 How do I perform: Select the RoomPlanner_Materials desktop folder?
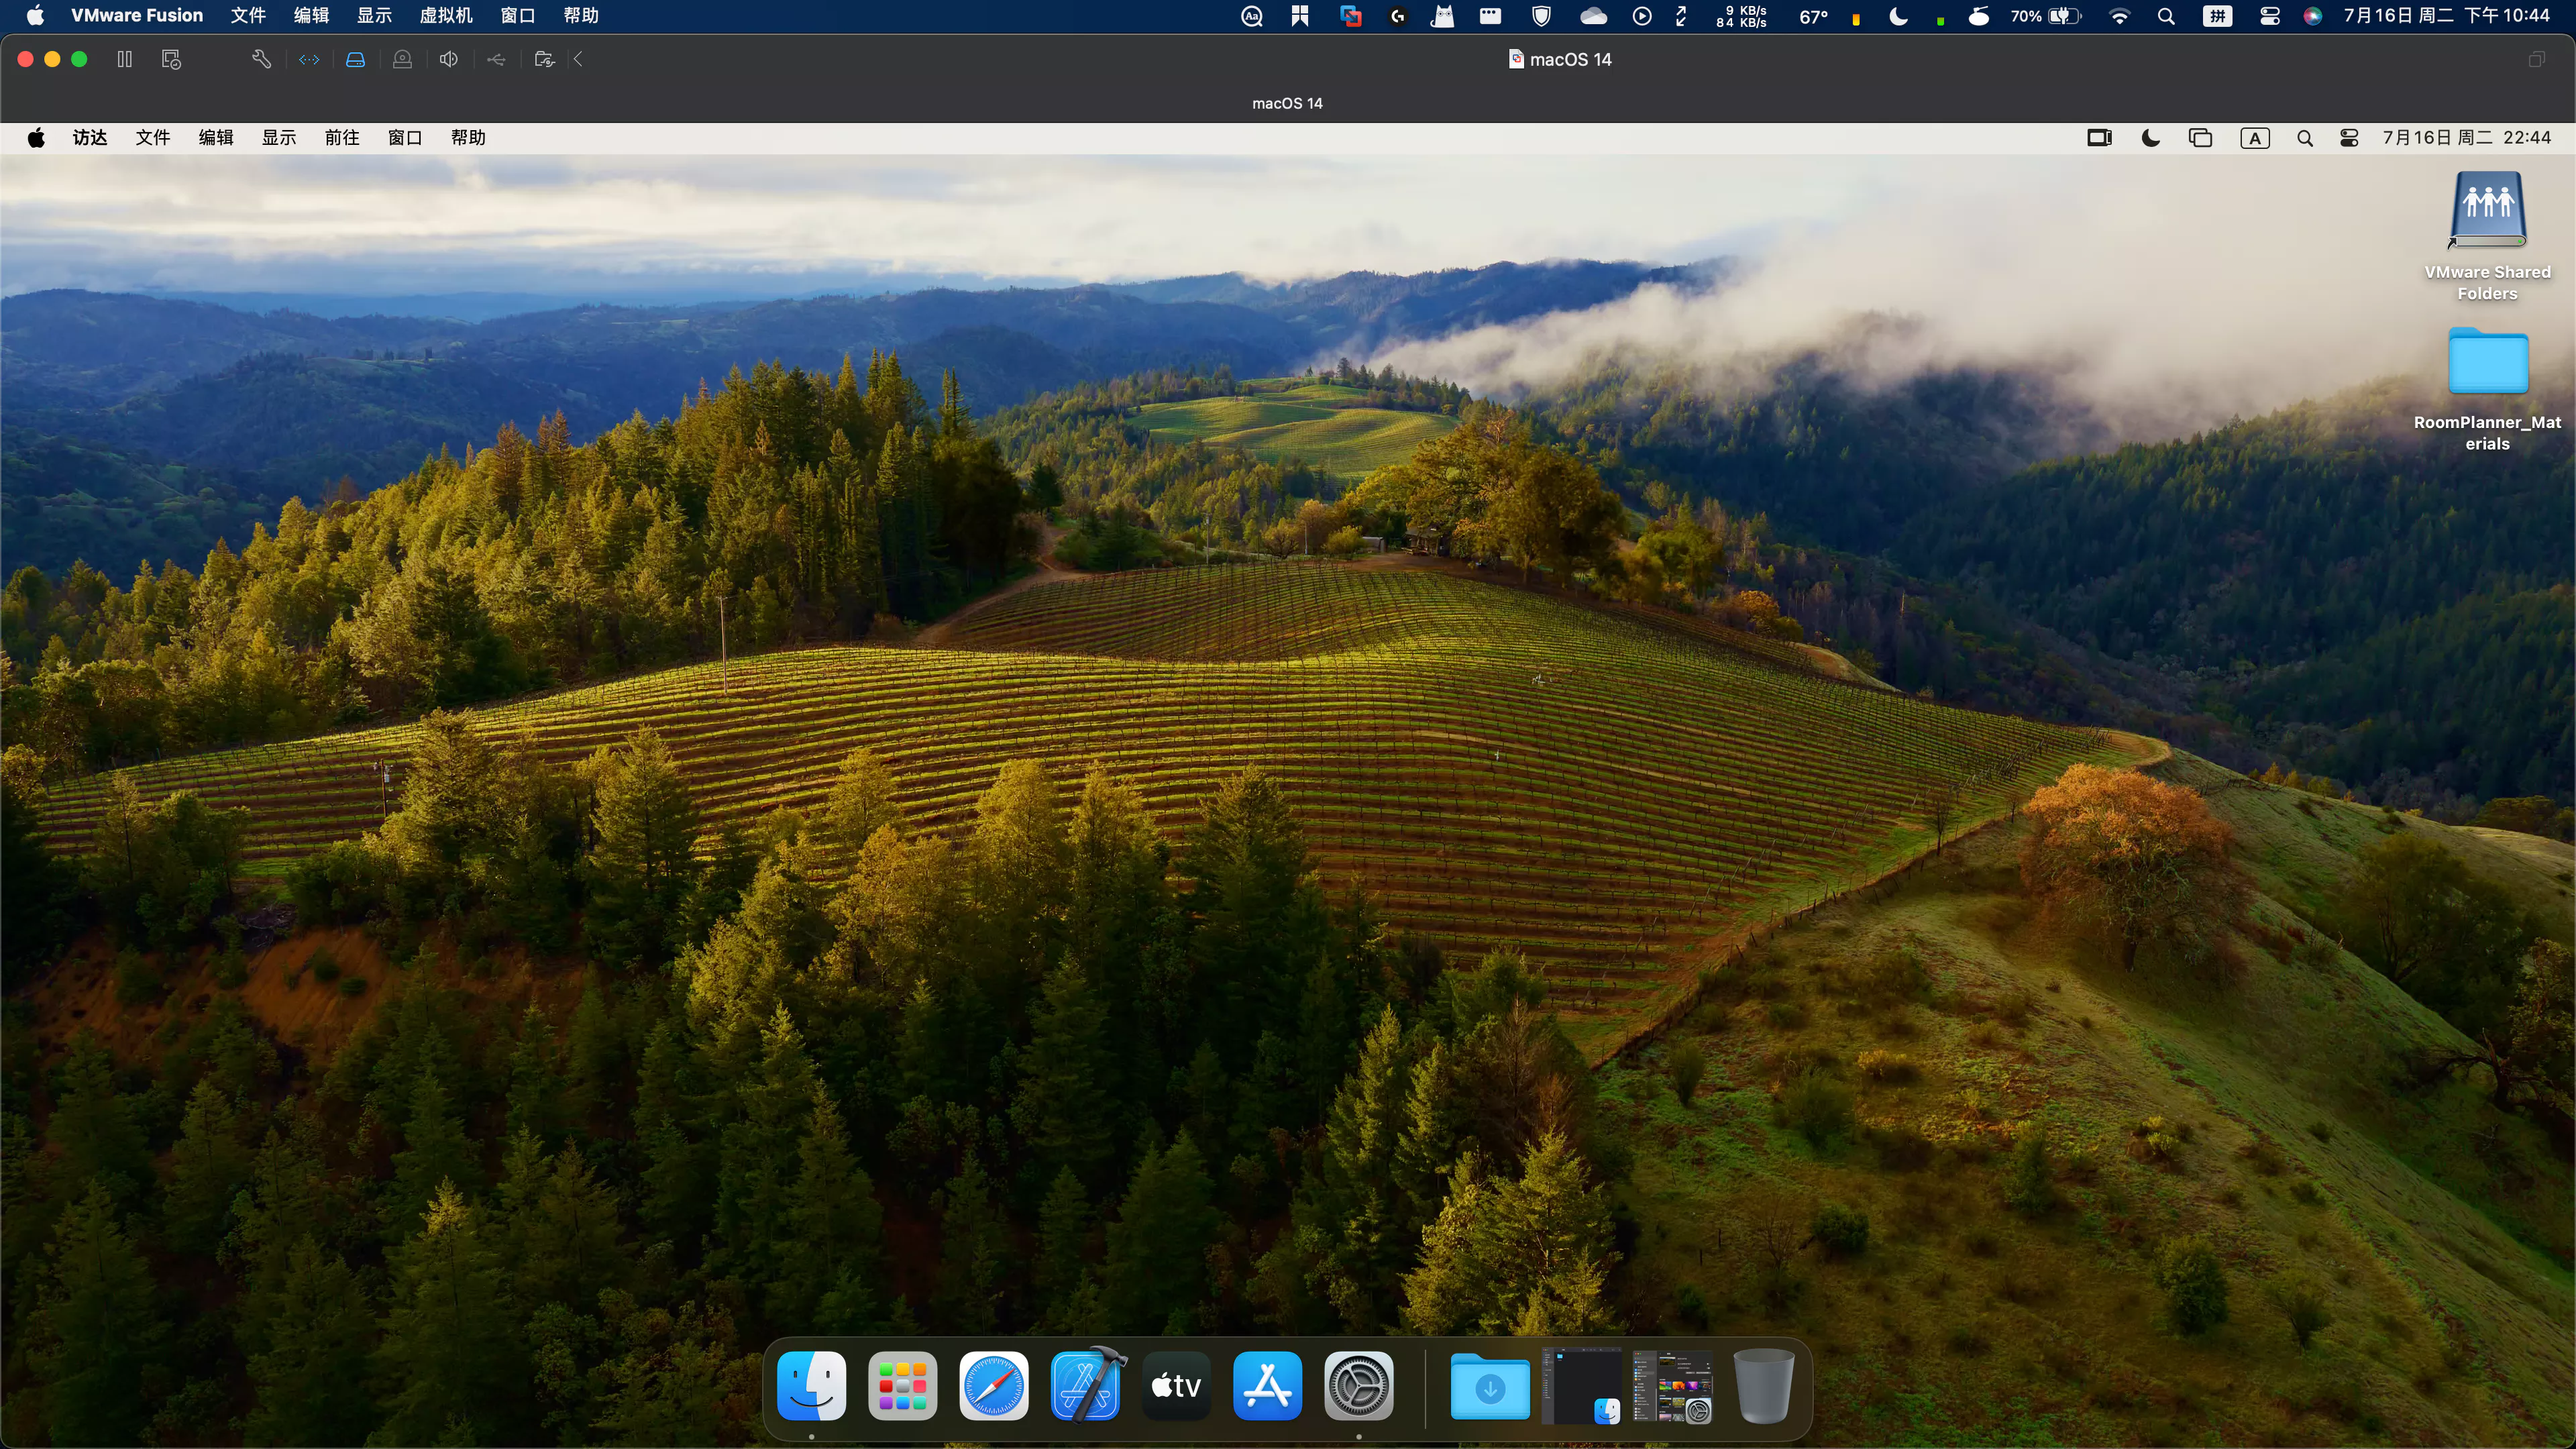coord(2487,365)
